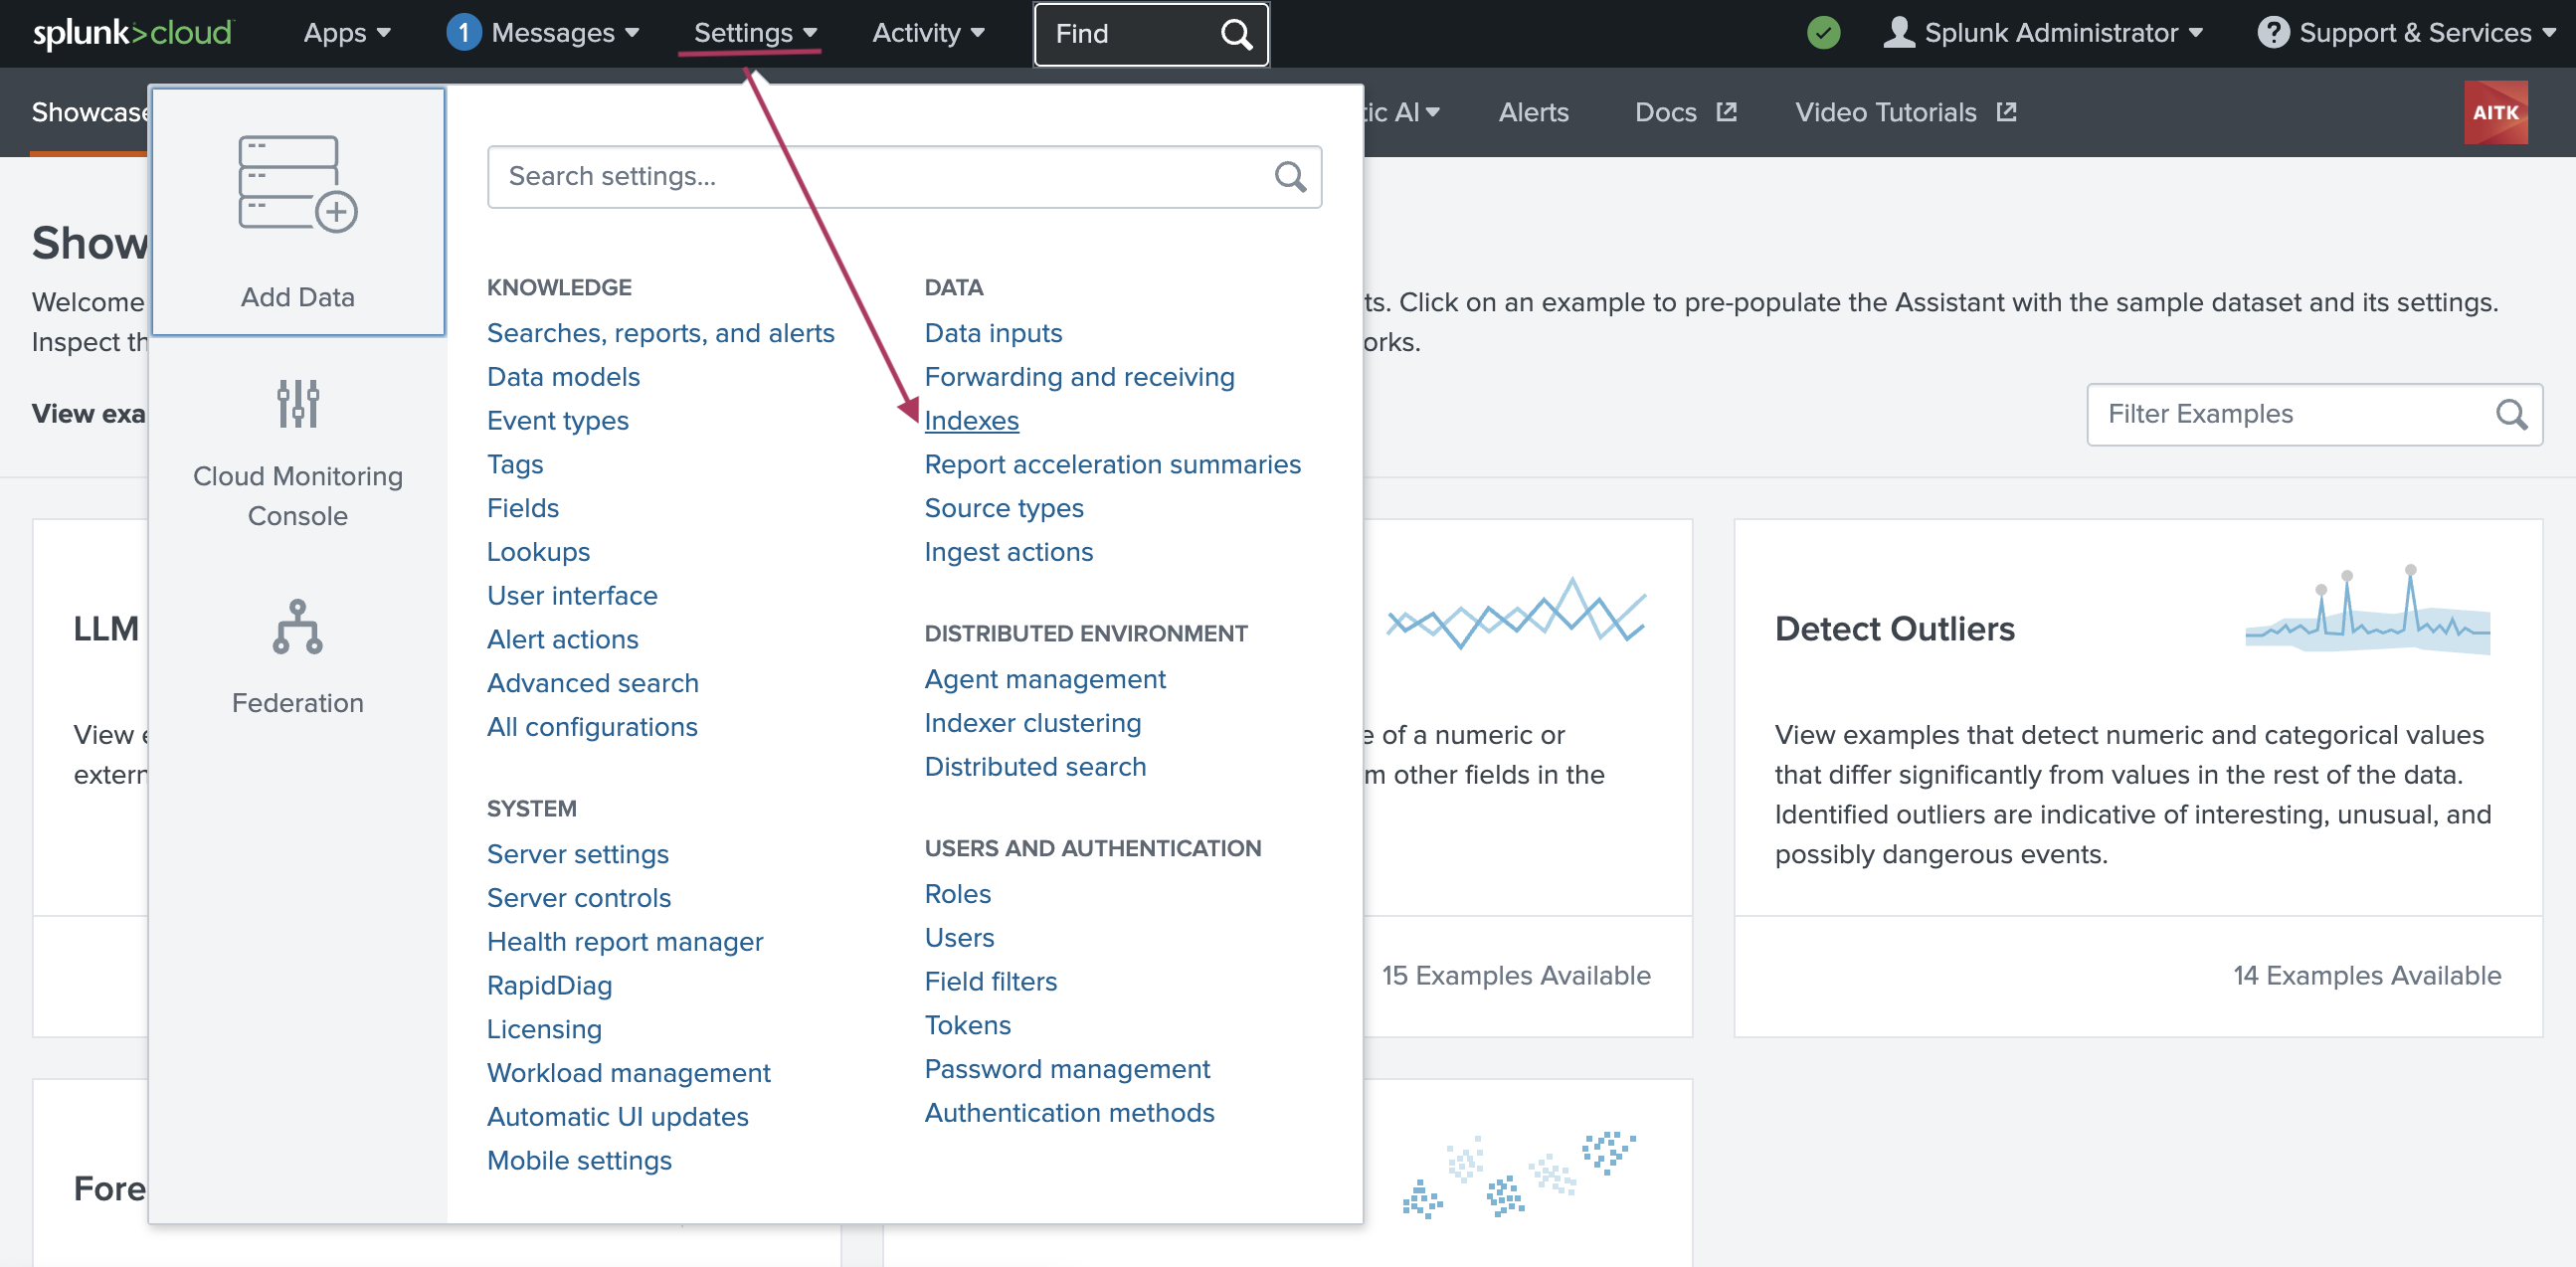Open Health report manager

tap(625, 942)
